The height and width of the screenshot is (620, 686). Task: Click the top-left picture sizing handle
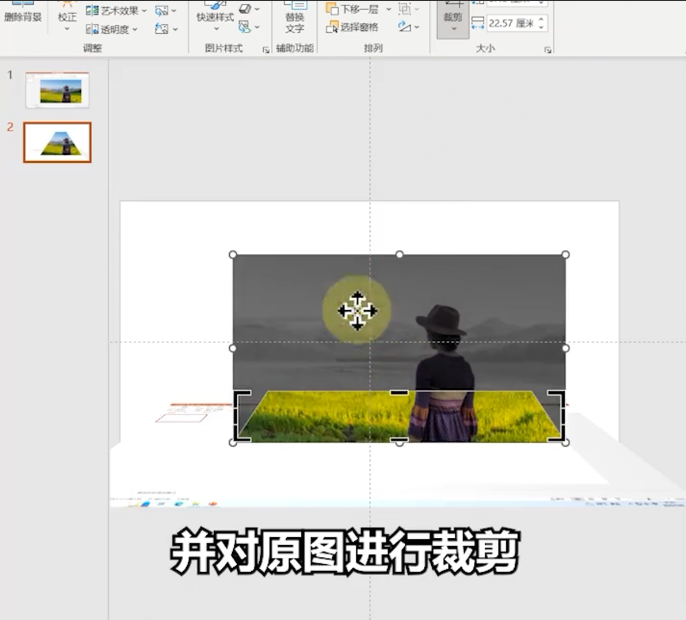(233, 255)
